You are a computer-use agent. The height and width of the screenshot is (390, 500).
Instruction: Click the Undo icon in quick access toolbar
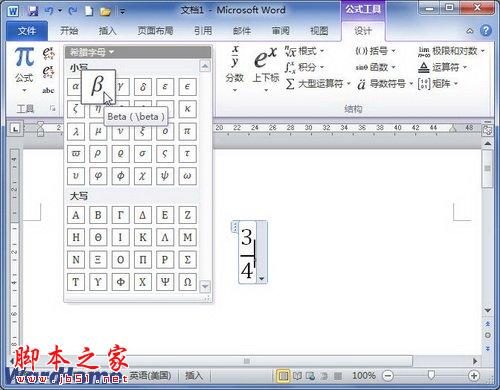tap(49, 11)
